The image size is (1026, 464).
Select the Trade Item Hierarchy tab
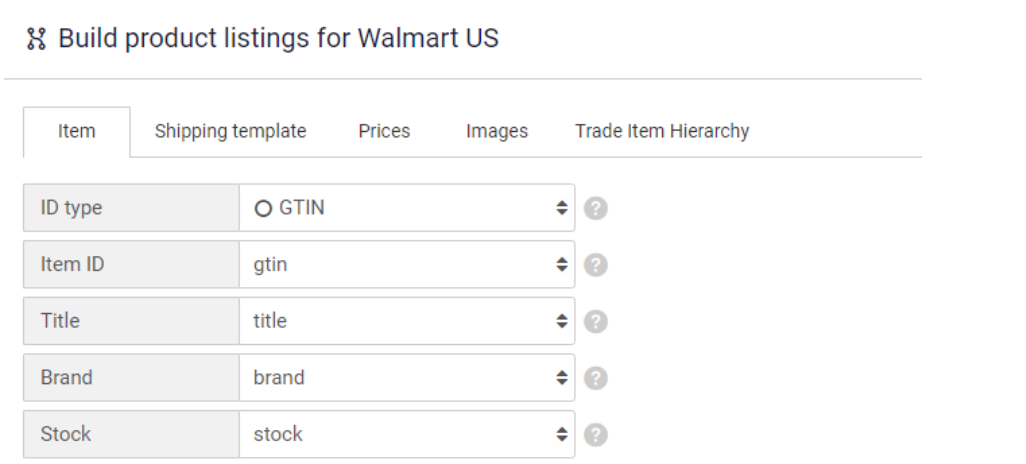(662, 131)
